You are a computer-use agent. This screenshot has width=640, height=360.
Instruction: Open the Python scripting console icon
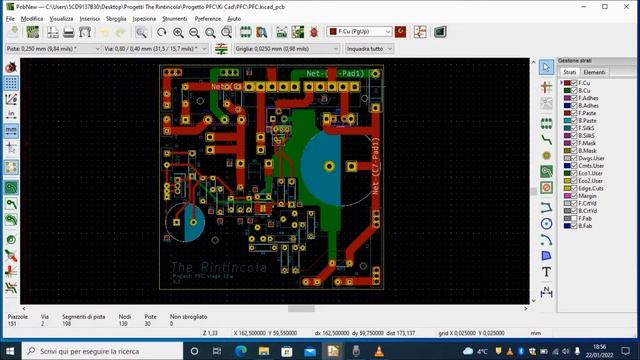440,32
